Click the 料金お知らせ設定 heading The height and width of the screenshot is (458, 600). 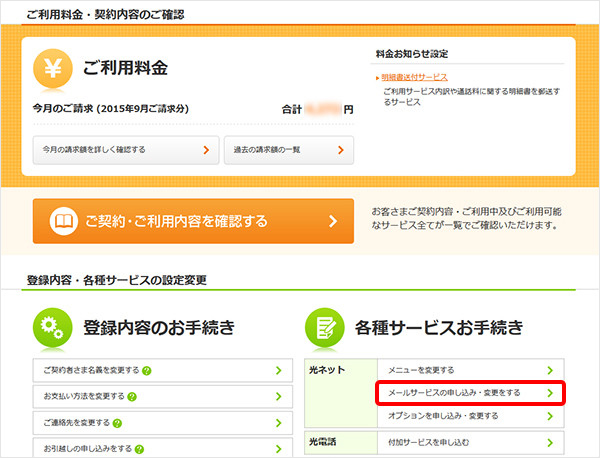click(412, 54)
